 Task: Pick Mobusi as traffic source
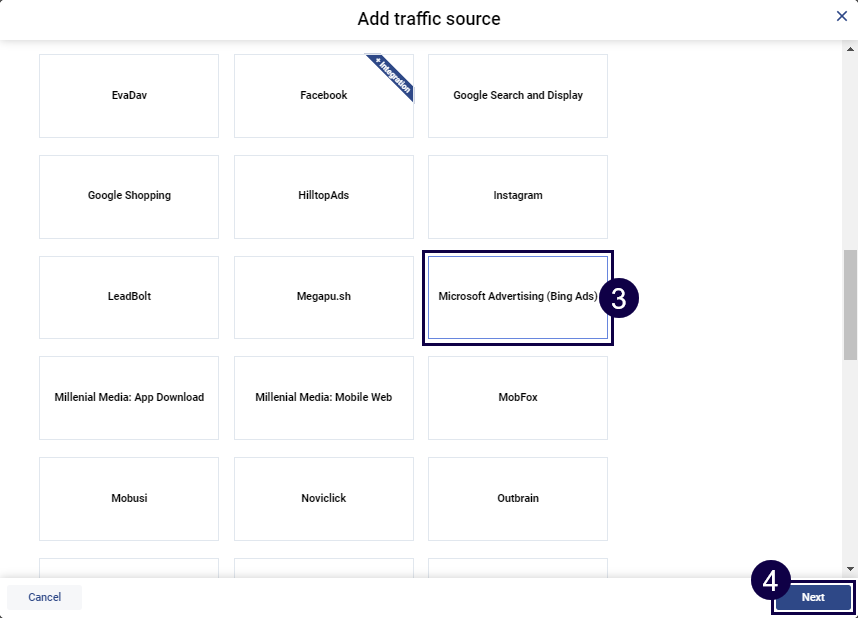(x=129, y=499)
